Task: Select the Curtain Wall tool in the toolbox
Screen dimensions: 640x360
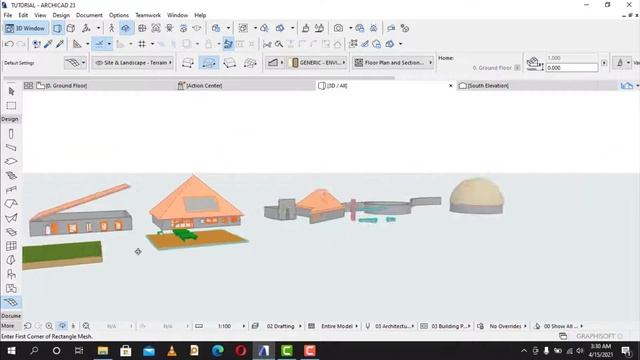Action: 11,246
